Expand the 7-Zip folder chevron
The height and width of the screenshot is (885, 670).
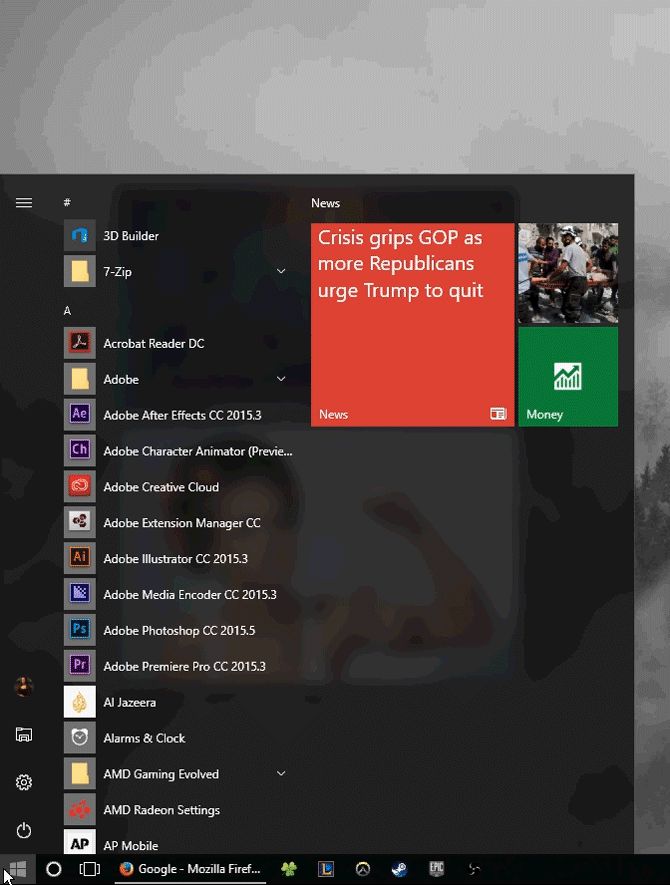point(281,272)
